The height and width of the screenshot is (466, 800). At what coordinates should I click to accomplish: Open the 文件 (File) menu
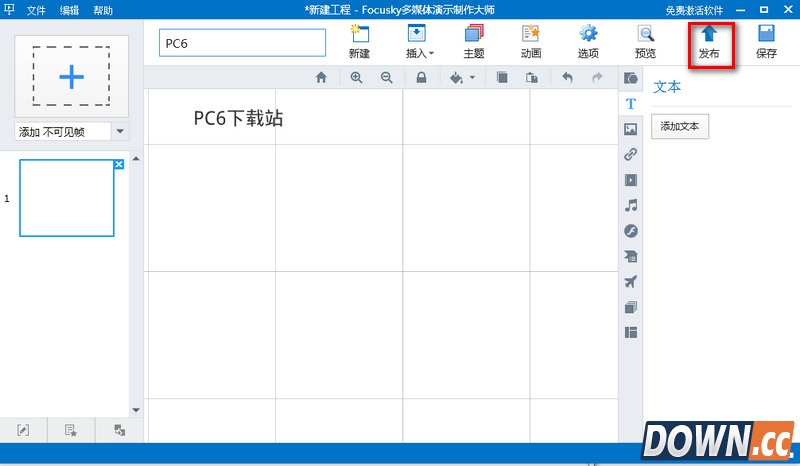(x=36, y=10)
